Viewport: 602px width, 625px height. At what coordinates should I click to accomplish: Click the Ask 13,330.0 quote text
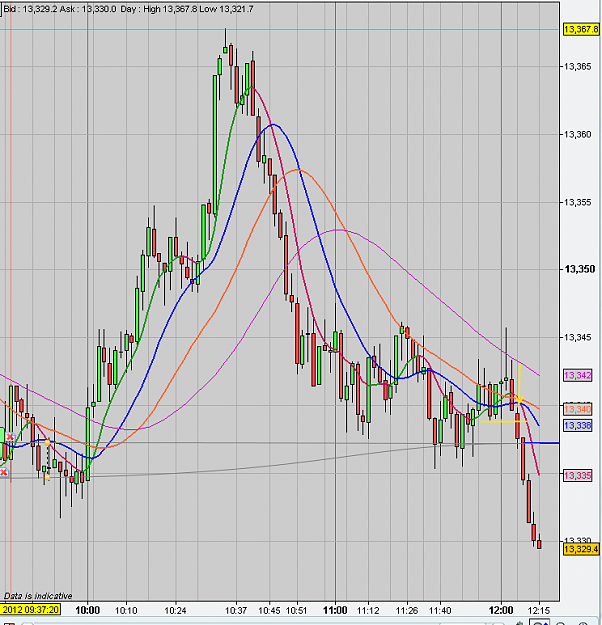coord(88,9)
